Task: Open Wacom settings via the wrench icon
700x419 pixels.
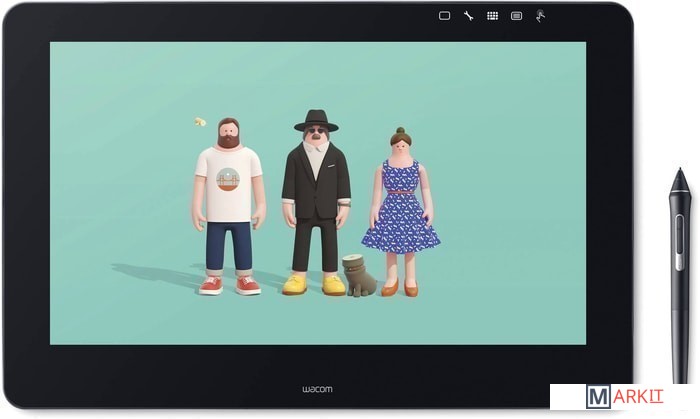Action: click(468, 16)
